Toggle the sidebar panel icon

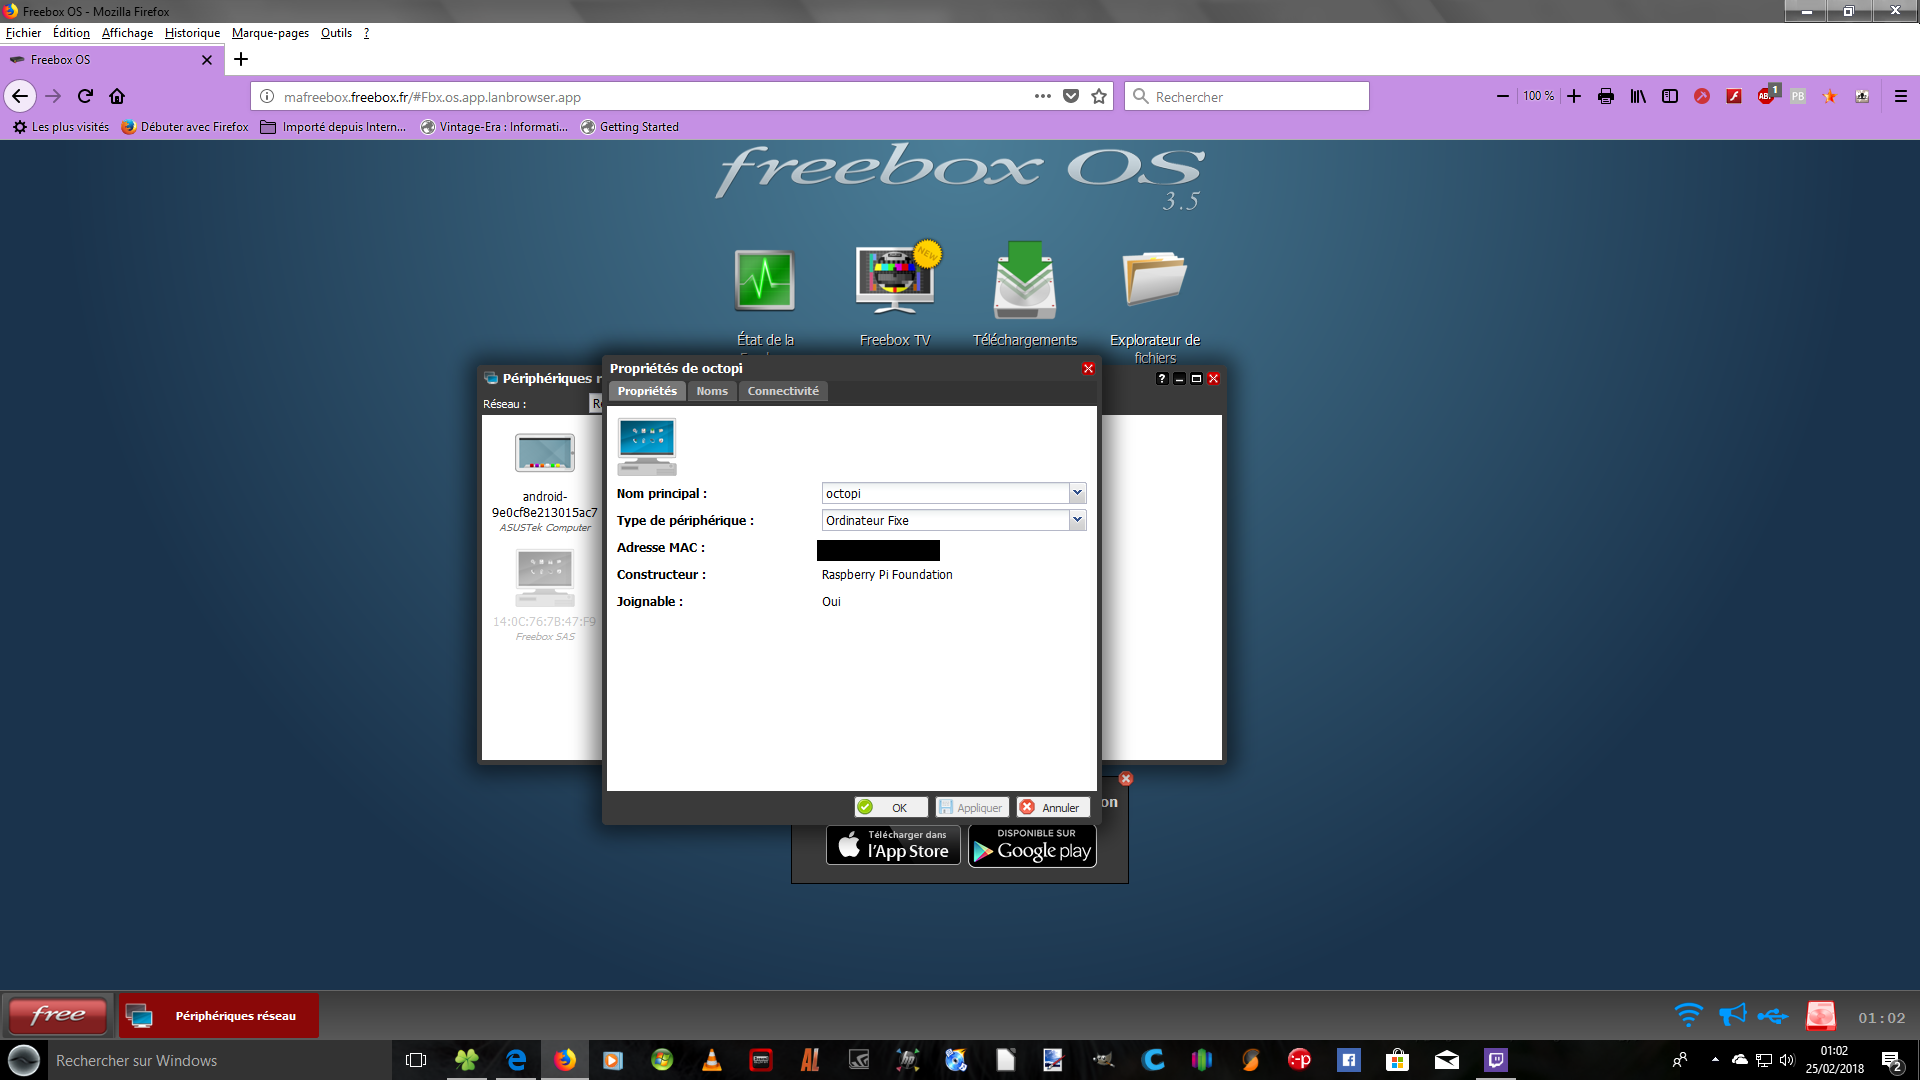coord(1670,96)
